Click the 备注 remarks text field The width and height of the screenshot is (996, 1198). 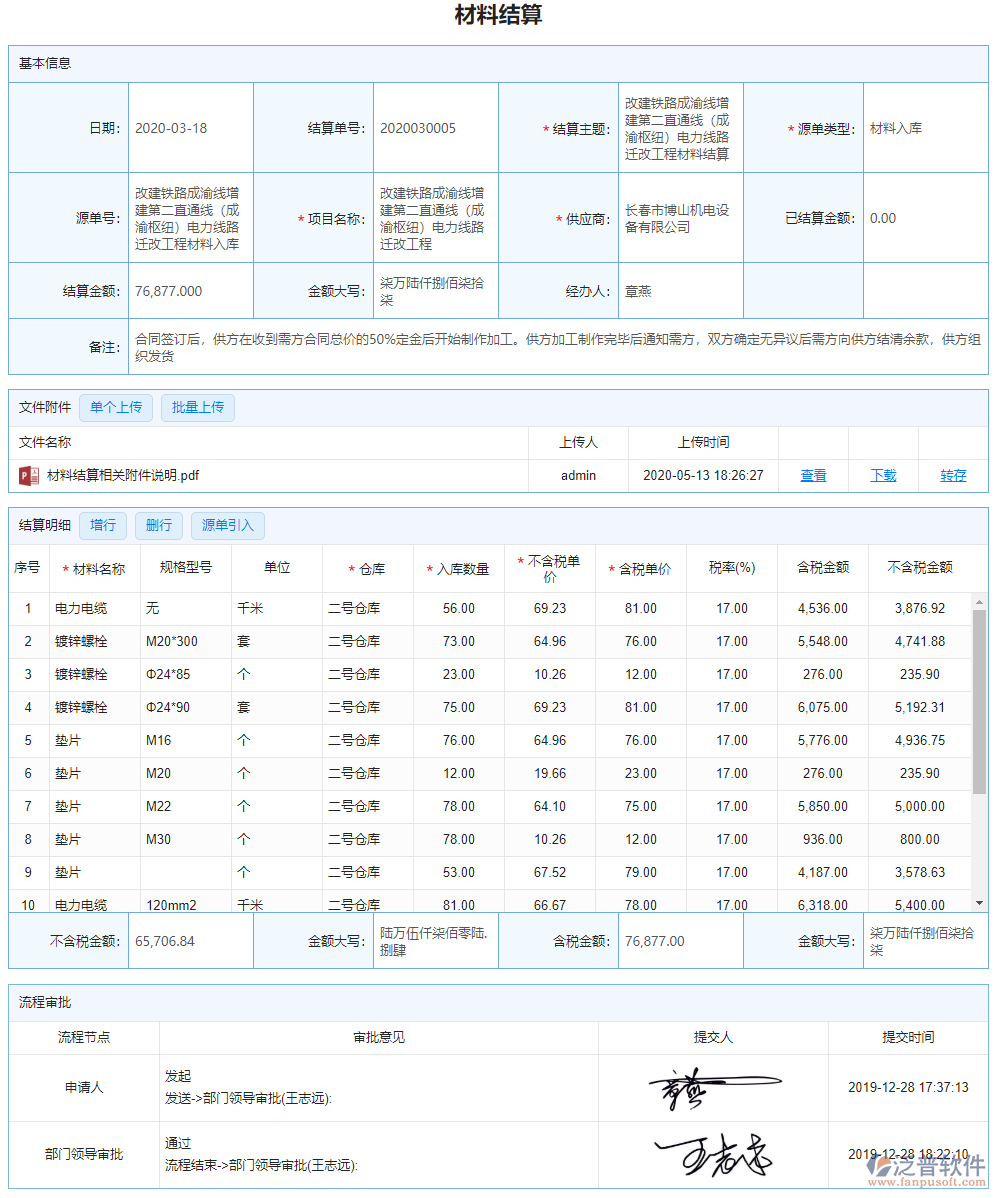tap(557, 347)
